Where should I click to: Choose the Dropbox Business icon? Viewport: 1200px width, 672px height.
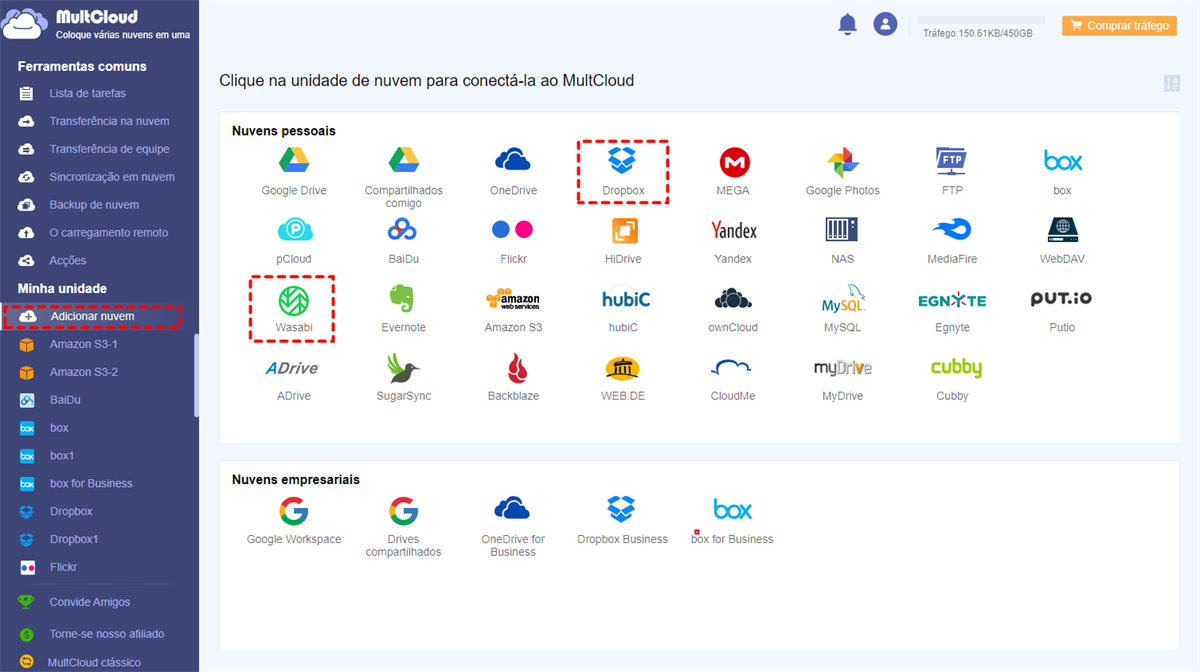point(622,509)
